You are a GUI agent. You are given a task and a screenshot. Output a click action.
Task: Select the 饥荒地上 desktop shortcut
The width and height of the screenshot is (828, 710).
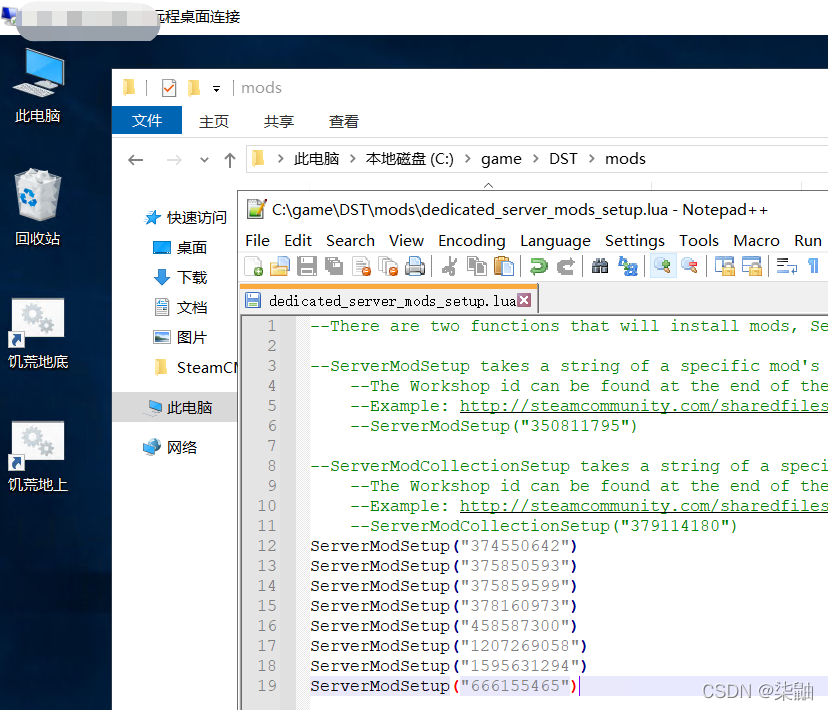point(37,457)
